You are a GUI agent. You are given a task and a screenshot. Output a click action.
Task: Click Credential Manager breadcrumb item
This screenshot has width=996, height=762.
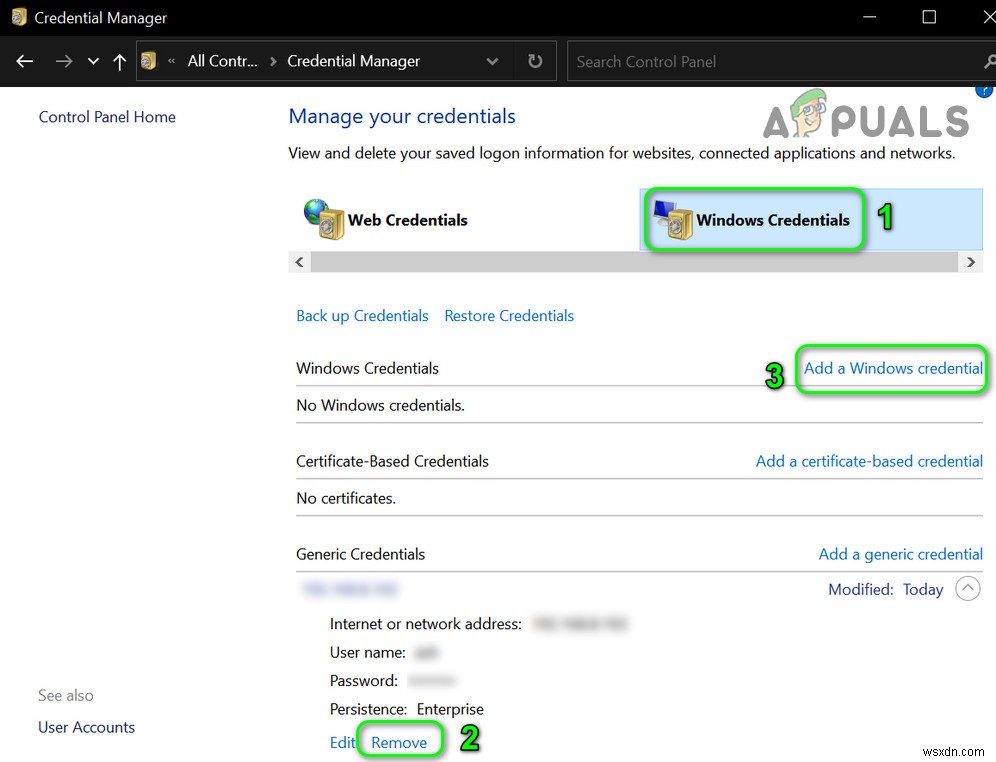coord(353,61)
